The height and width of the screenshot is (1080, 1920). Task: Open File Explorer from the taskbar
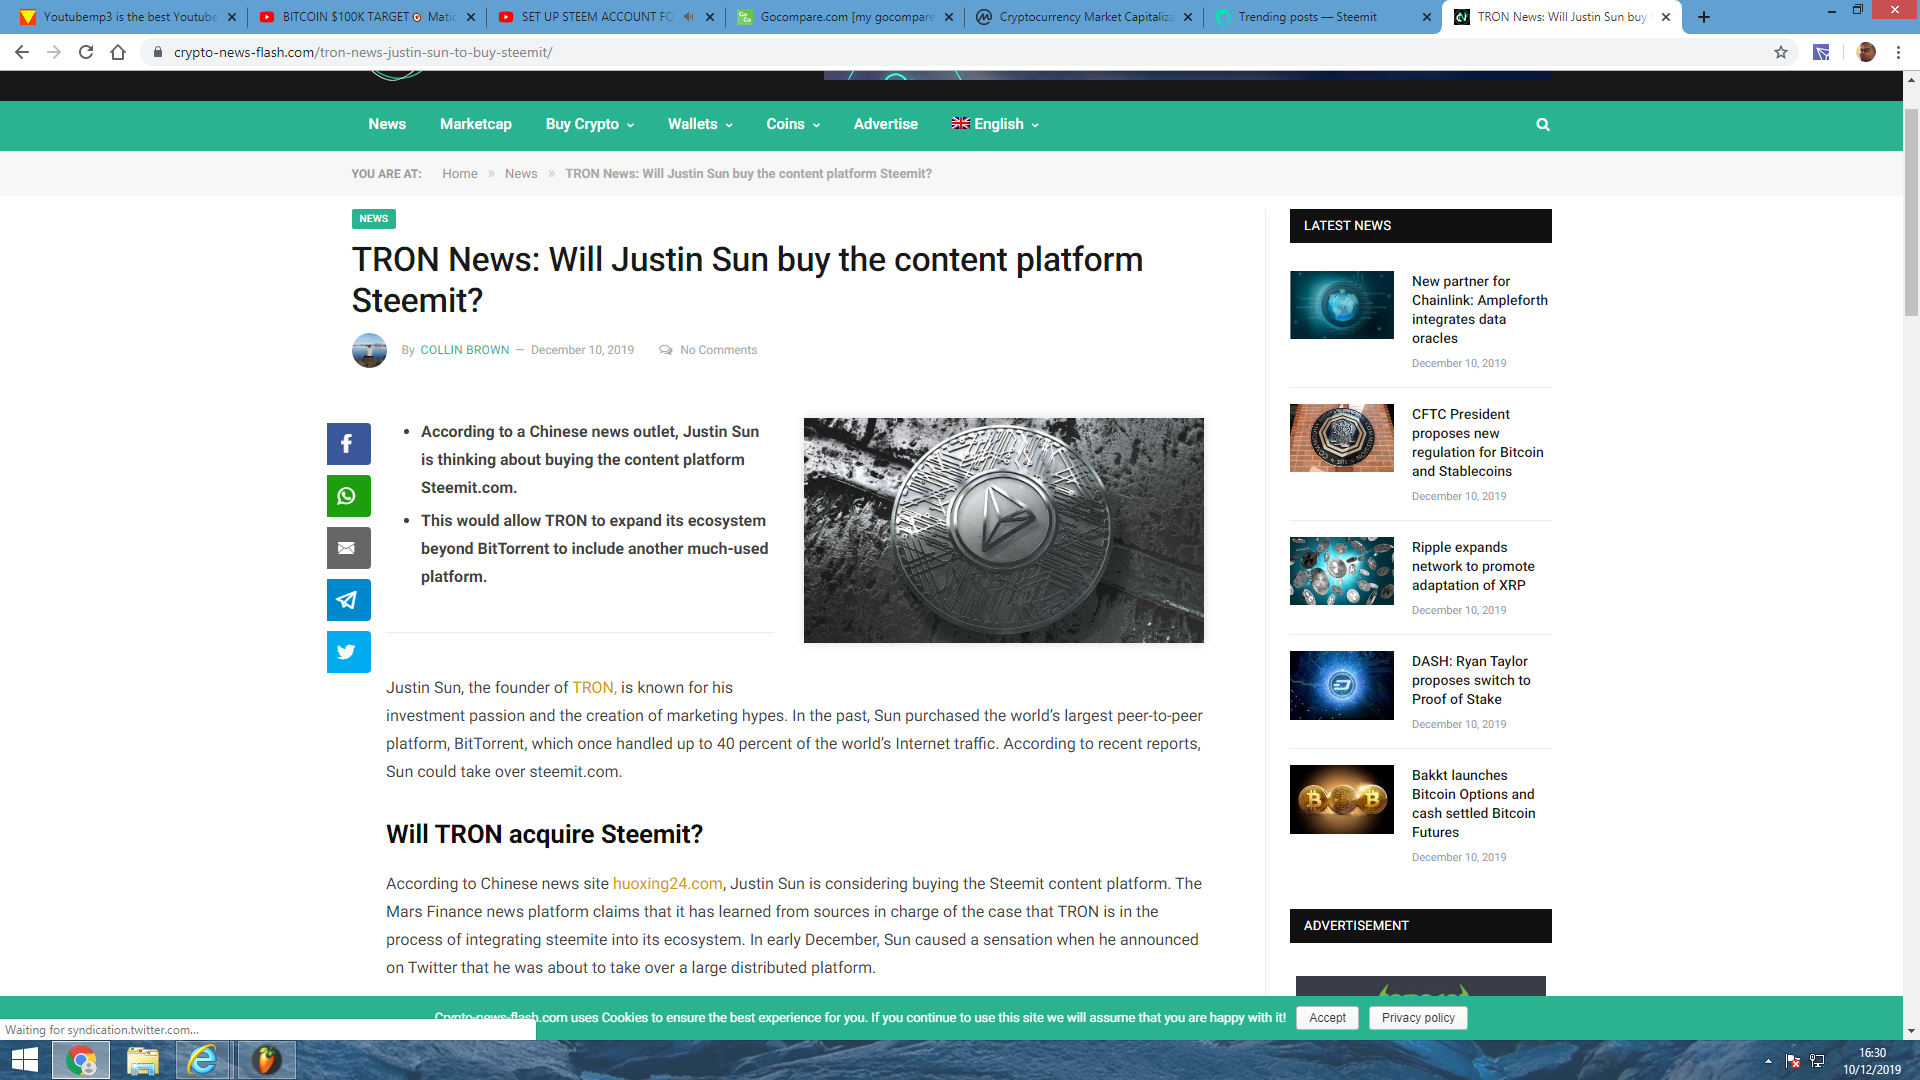[142, 1060]
